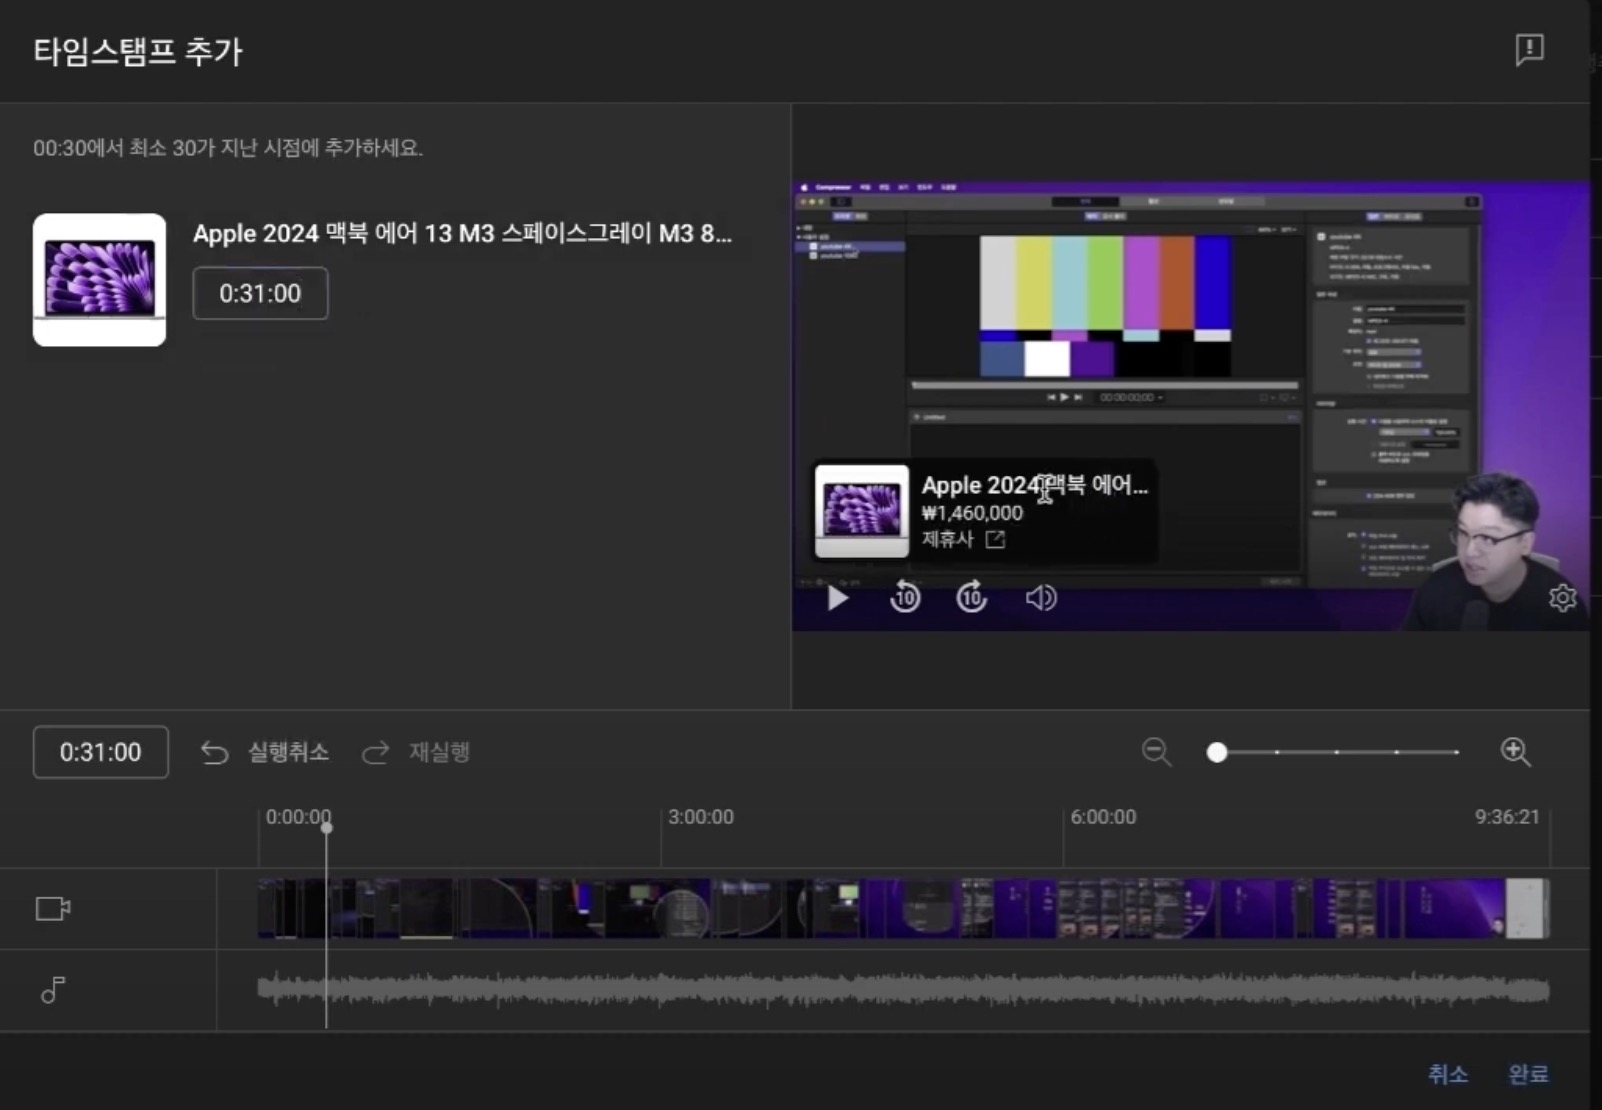Skip forward 10 seconds in preview
The height and width of the screenshot is (1110, 1602).
[x=972, y=597]
